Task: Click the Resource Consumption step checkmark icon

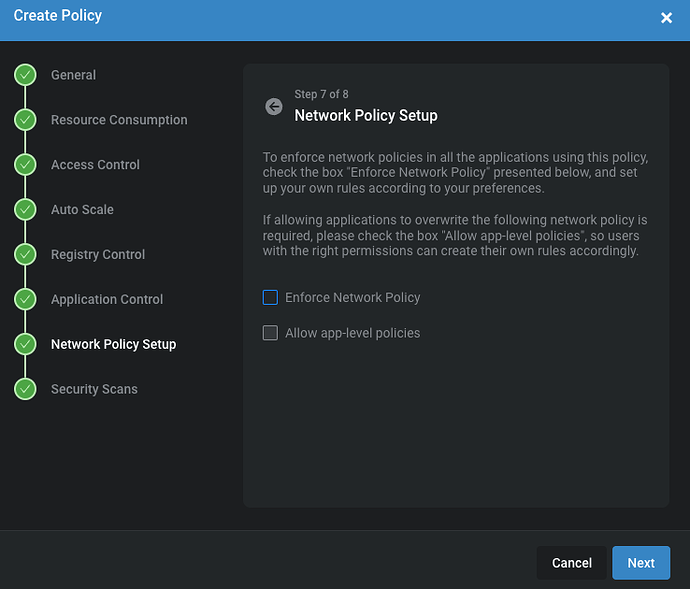Action: click(25, 120)
